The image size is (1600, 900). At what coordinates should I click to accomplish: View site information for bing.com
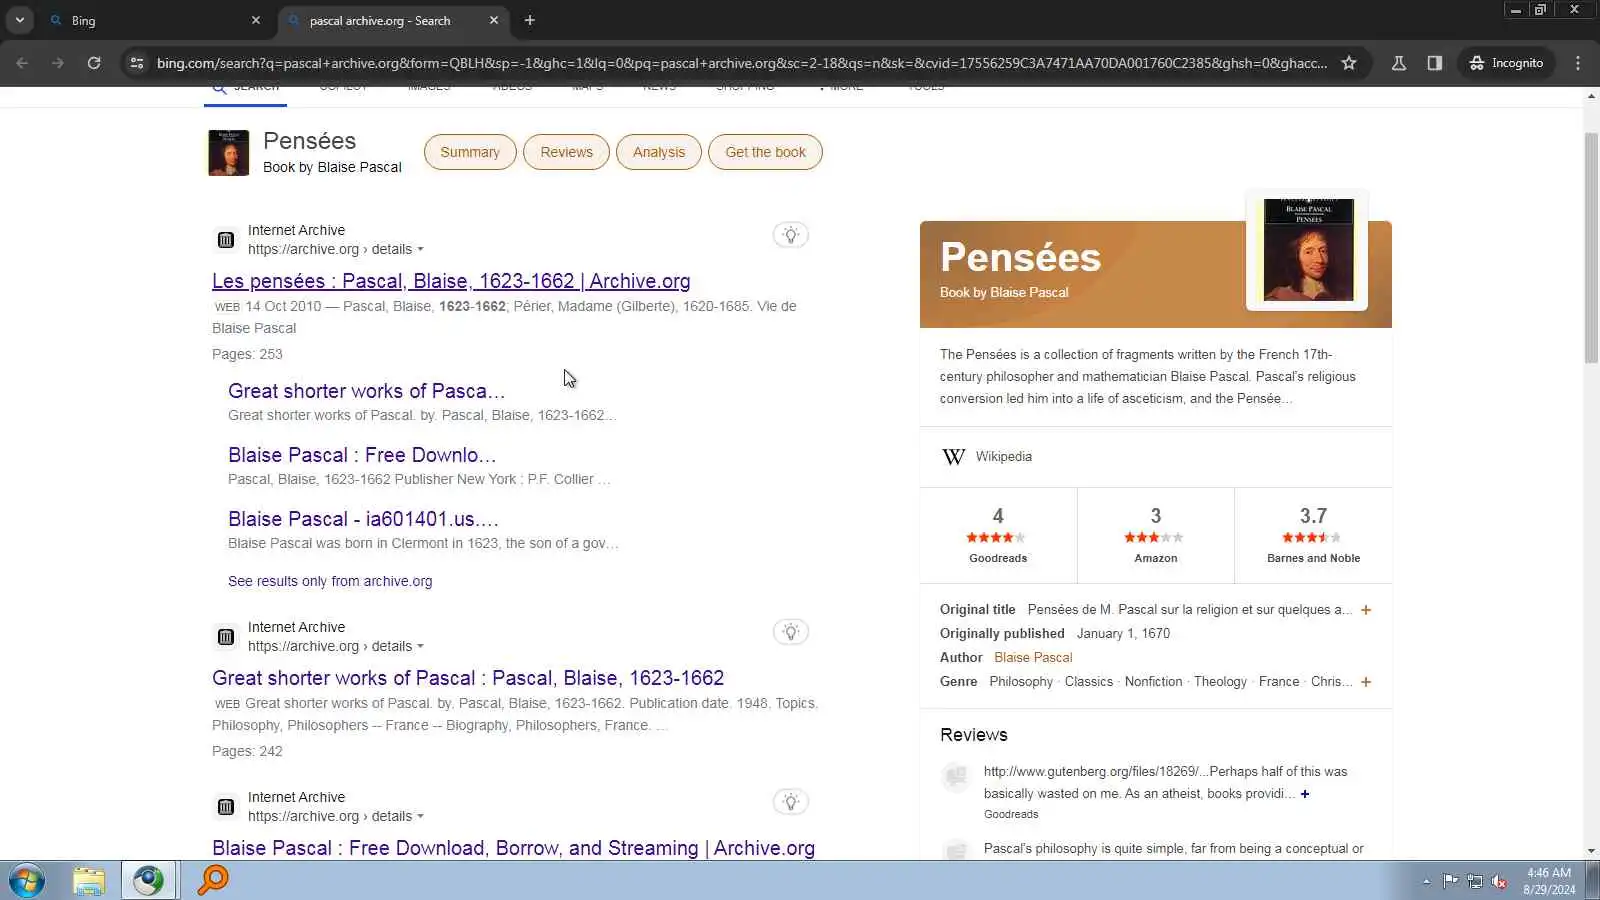point(137,63)
